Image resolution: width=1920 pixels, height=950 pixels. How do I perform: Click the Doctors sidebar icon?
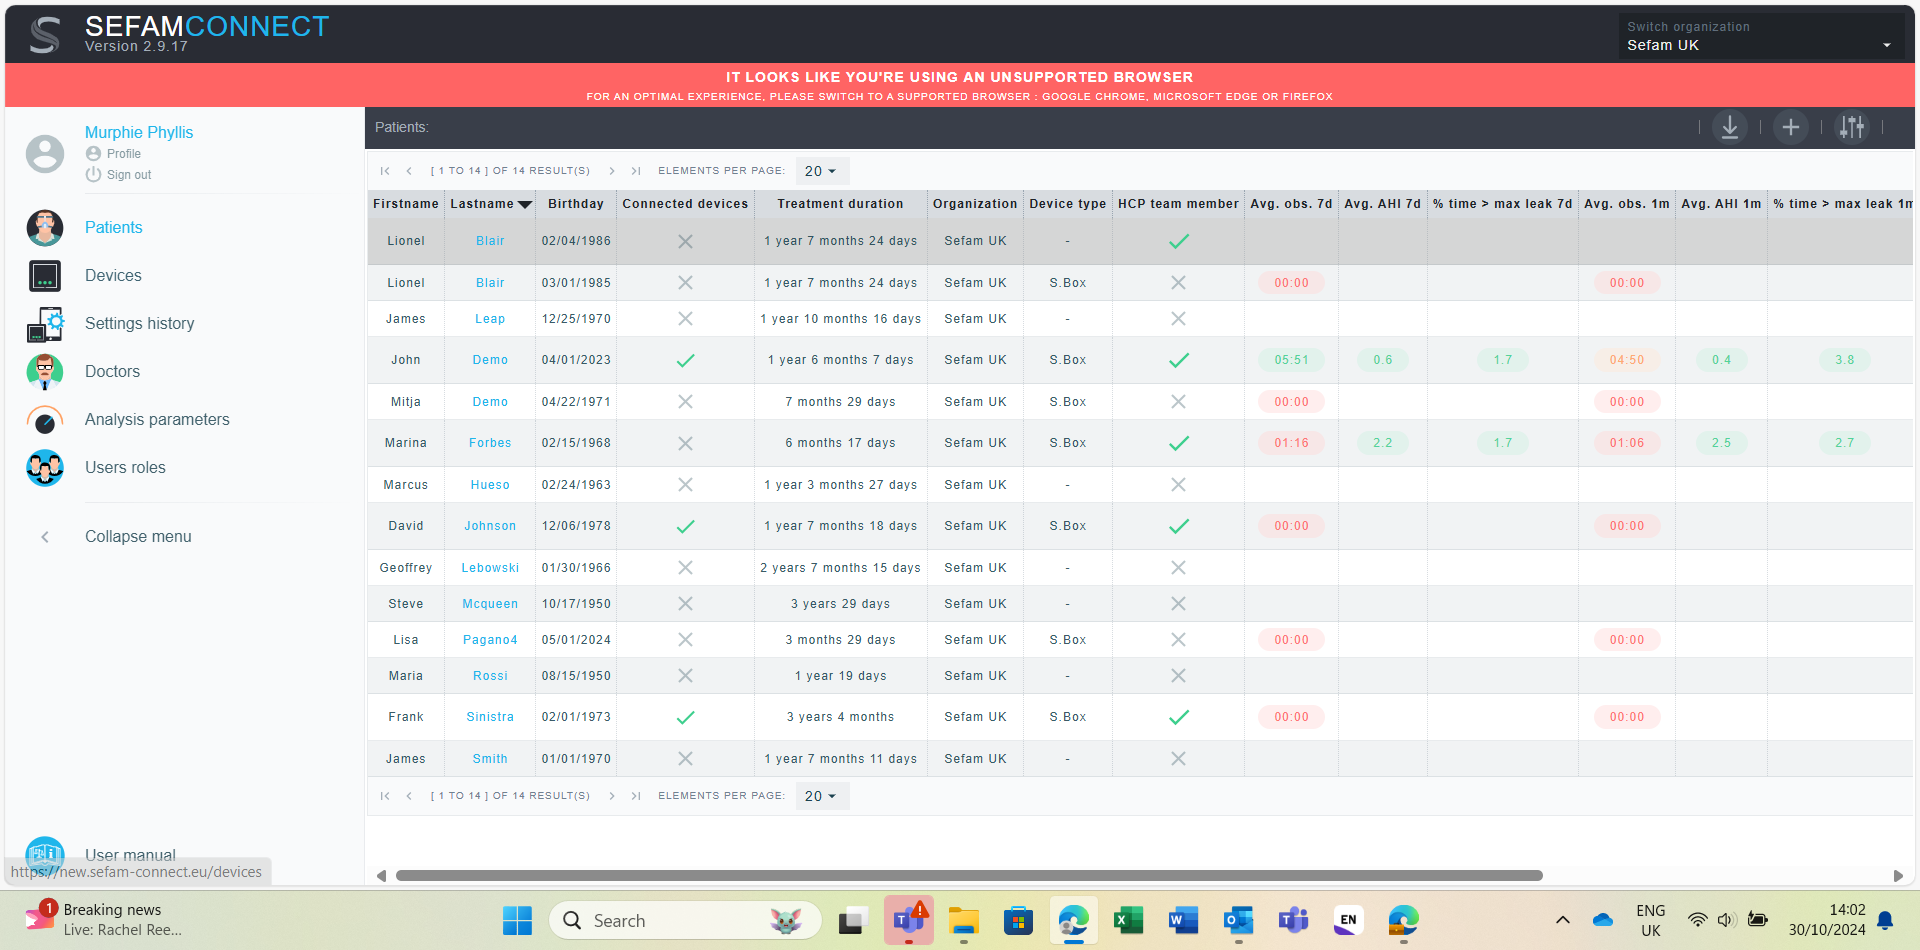[x=45, y=372]
